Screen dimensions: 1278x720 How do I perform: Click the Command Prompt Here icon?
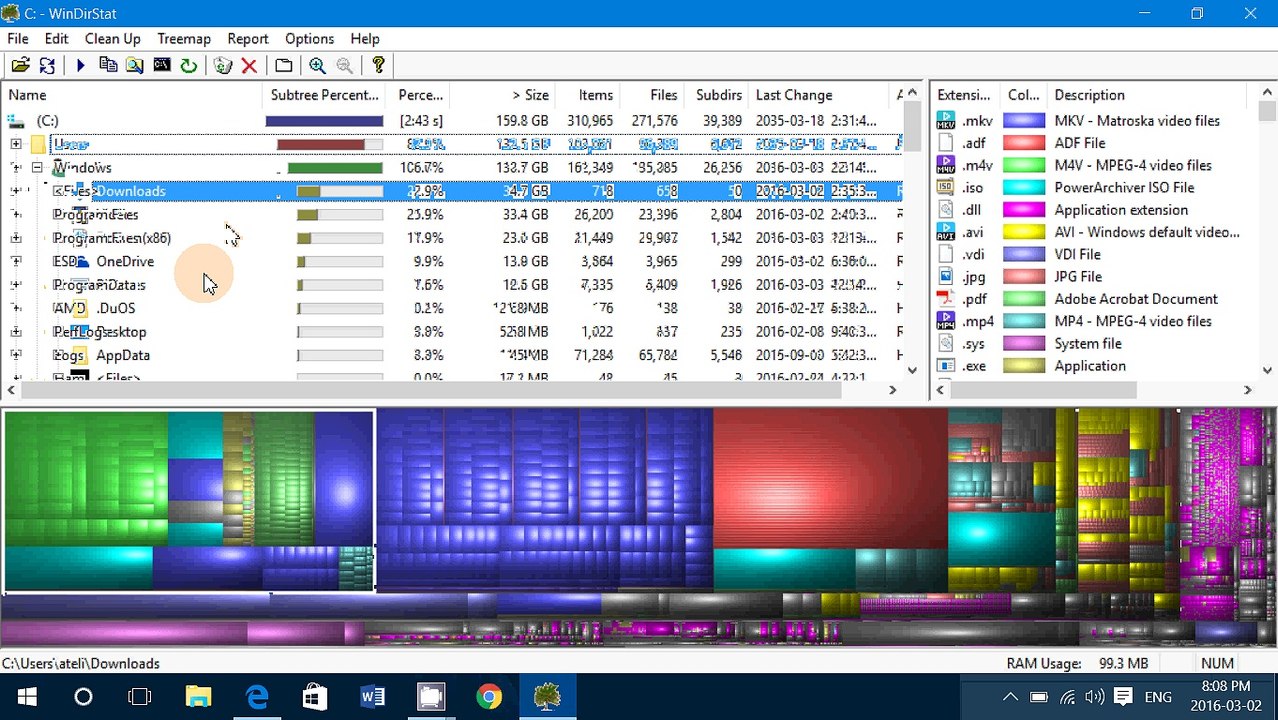click(x=161, y=65)
